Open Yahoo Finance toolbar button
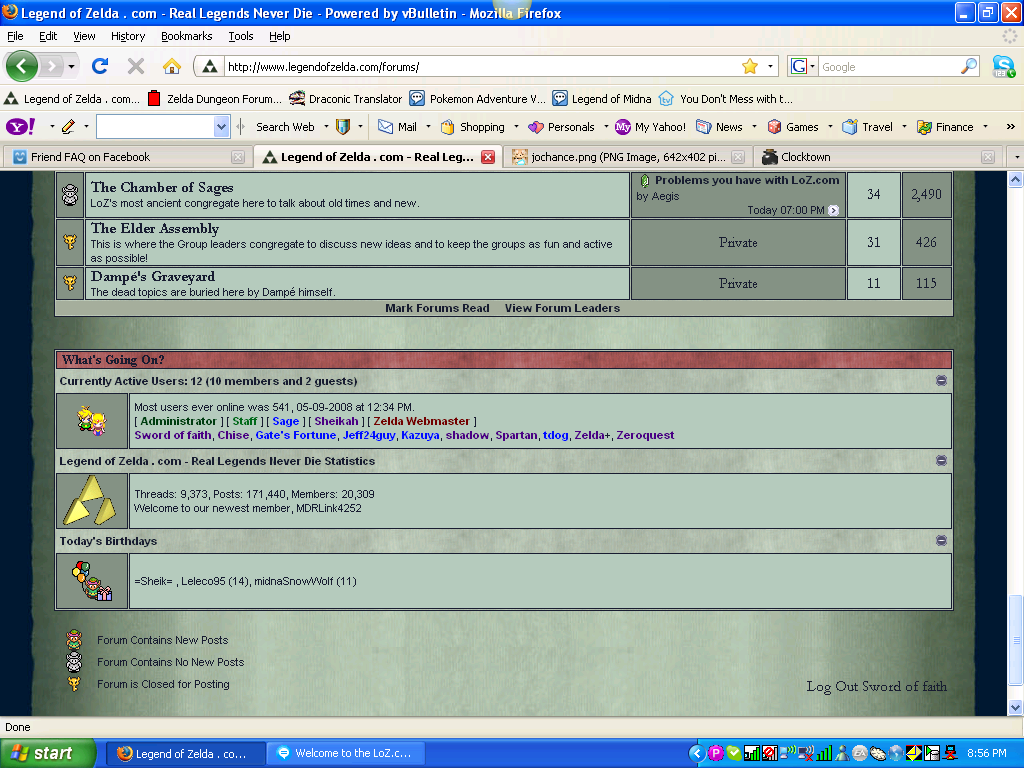 coord(945,127)
